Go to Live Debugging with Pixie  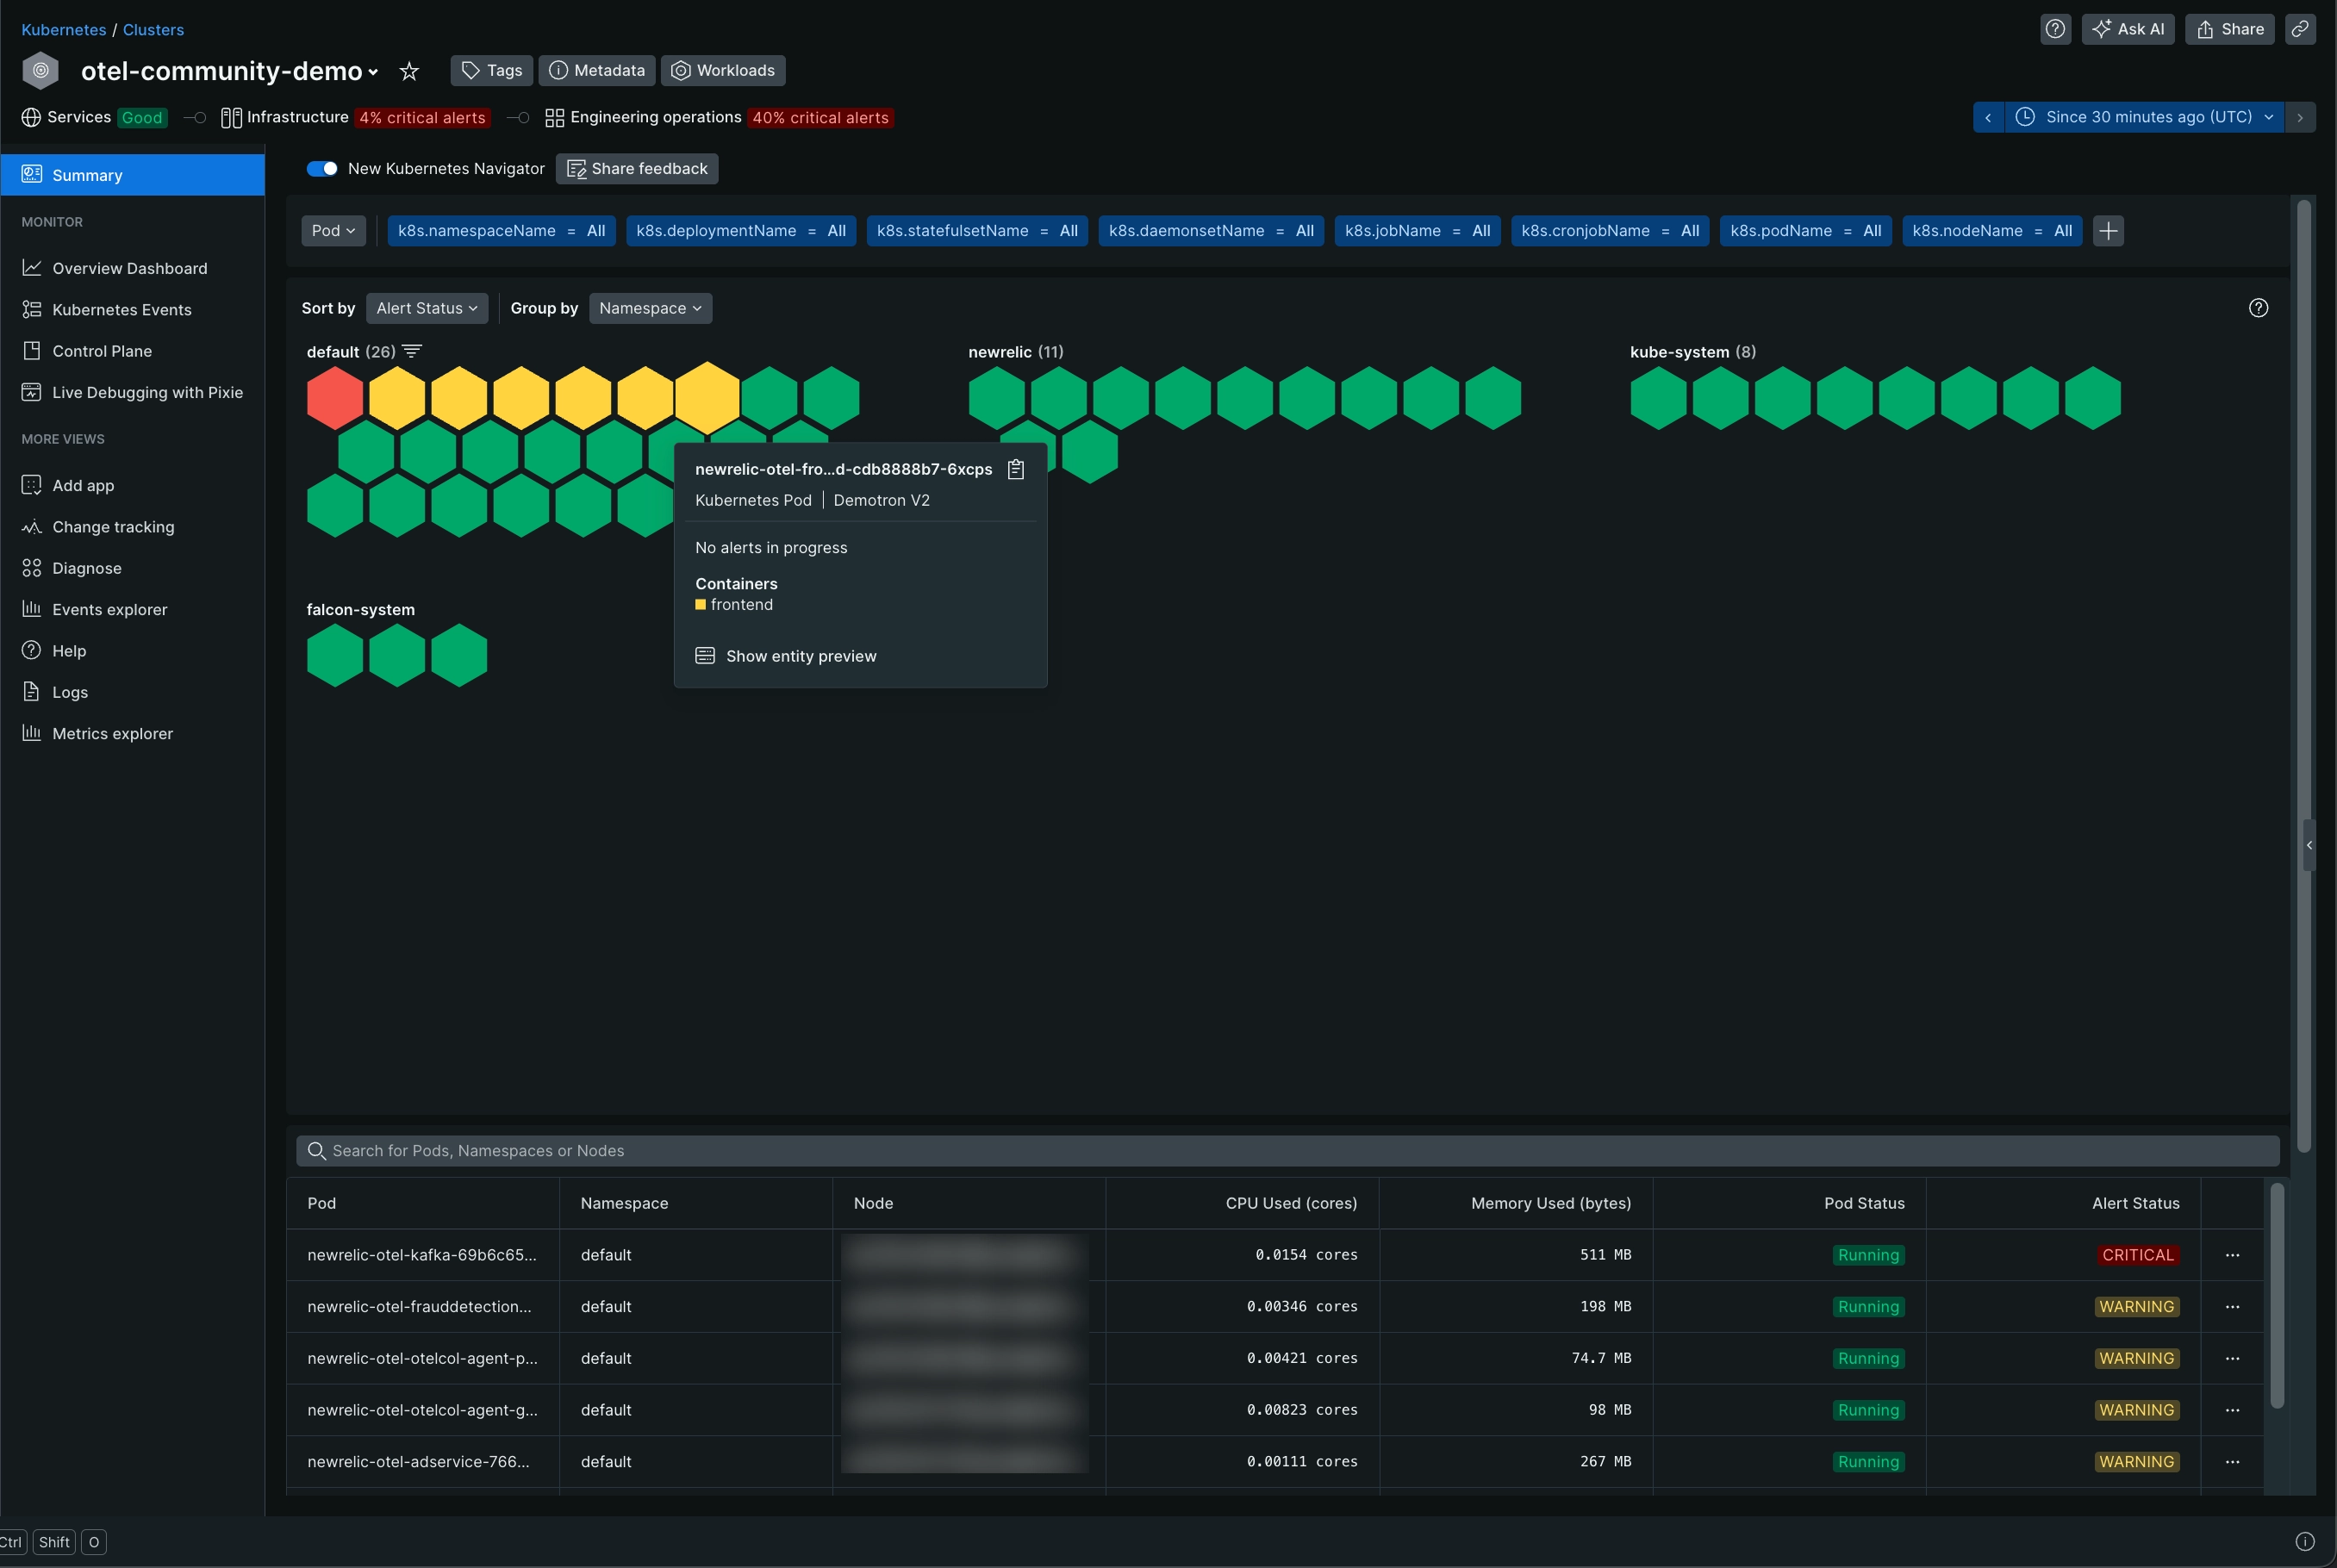(147, 392)
